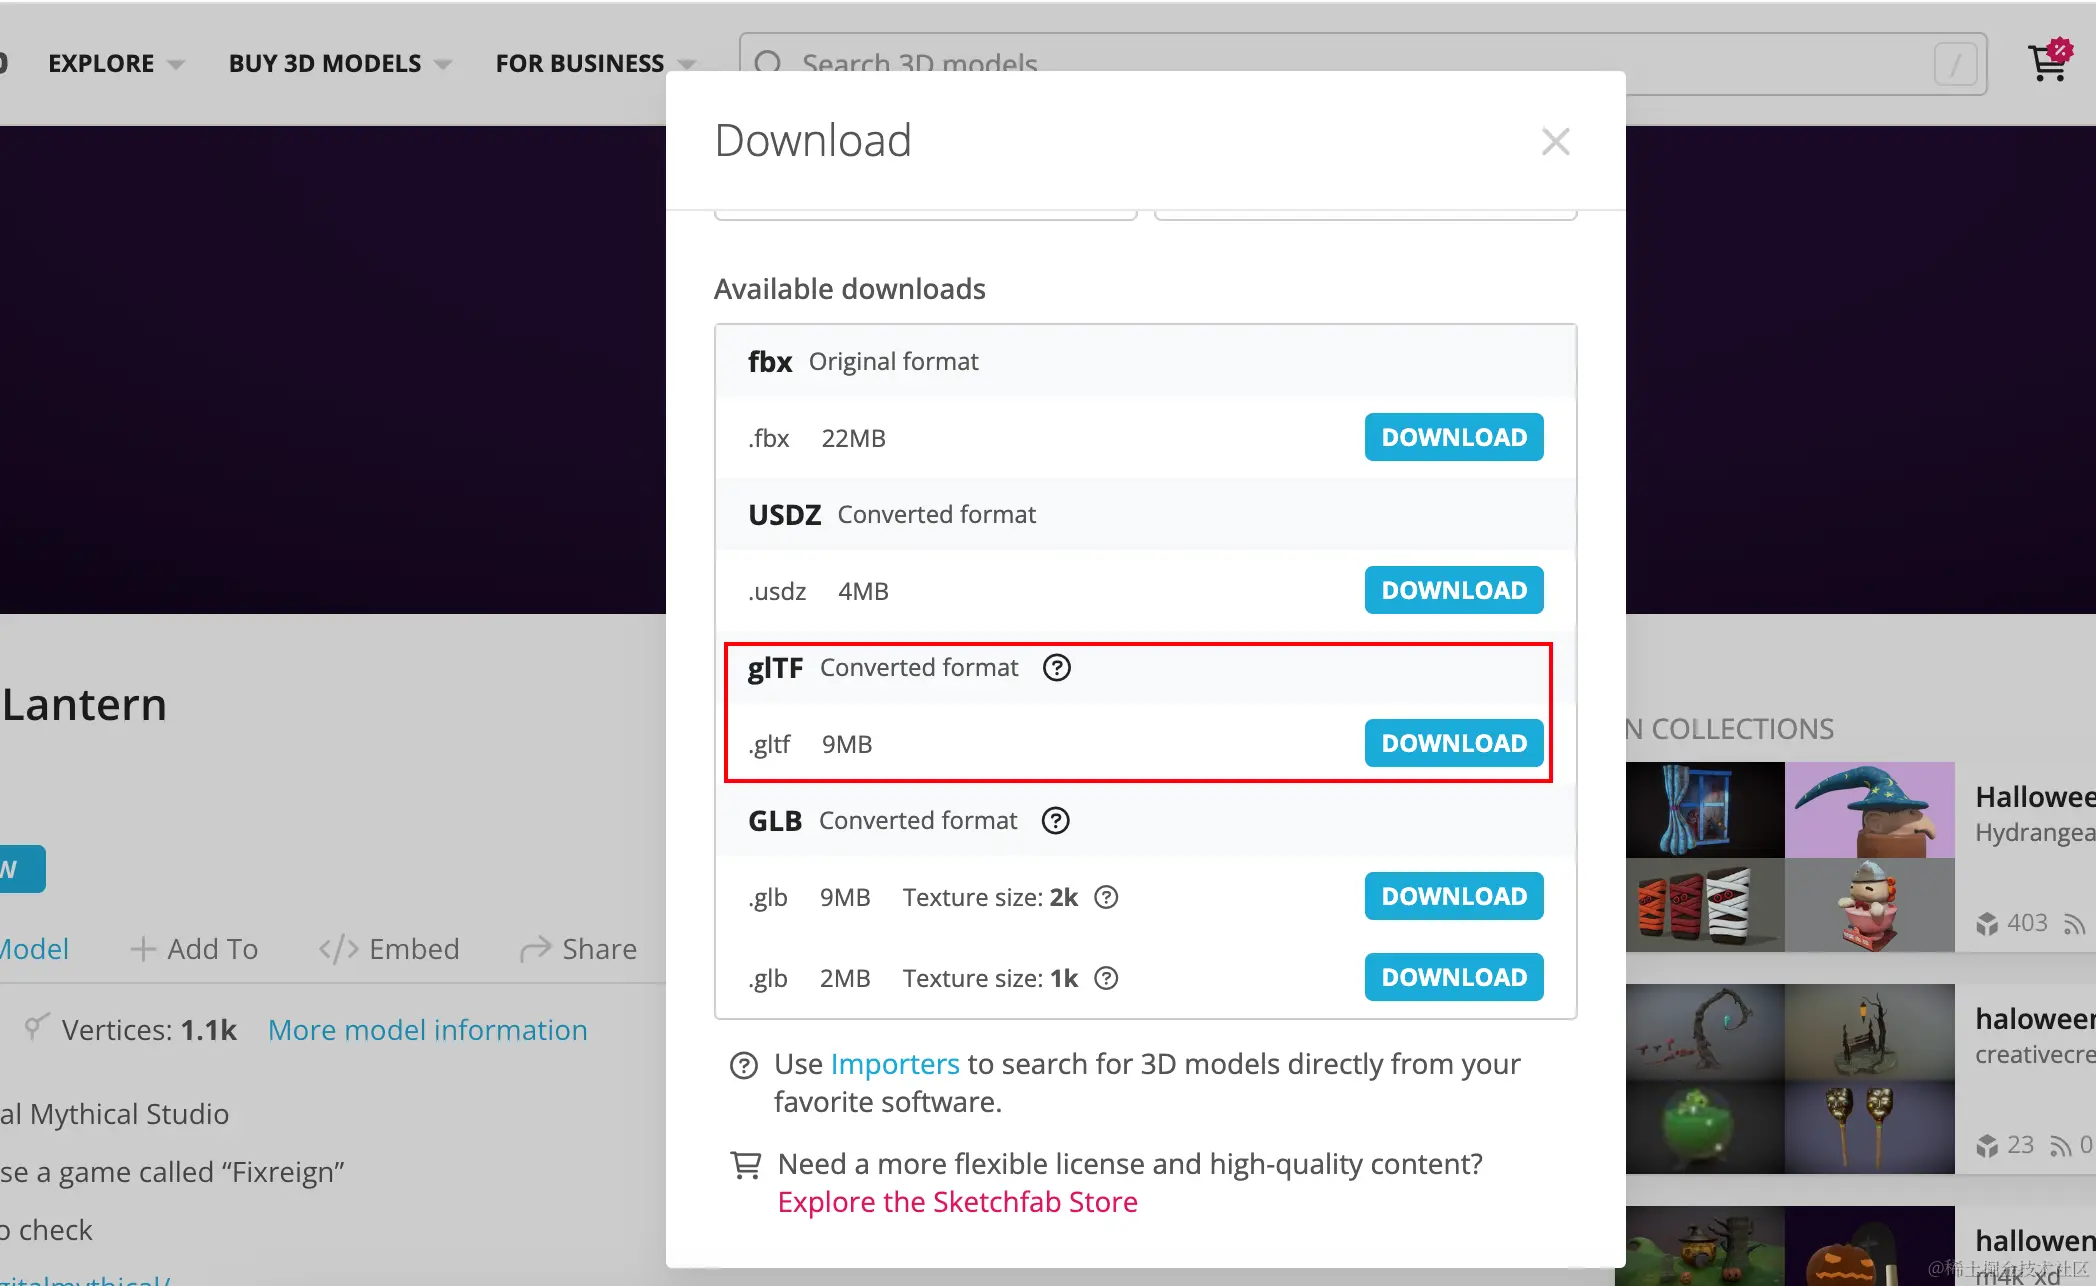Open the wizard hat collection thumbnail

click(x=1869, y=809)
